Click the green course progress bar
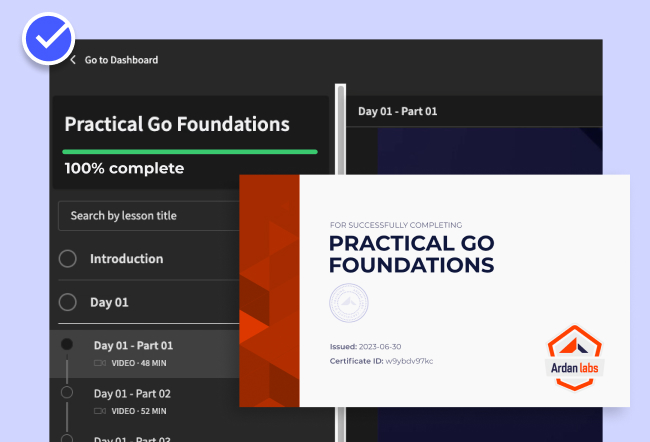The height and width of the screenshot is (442, 650). coord(190,152)
